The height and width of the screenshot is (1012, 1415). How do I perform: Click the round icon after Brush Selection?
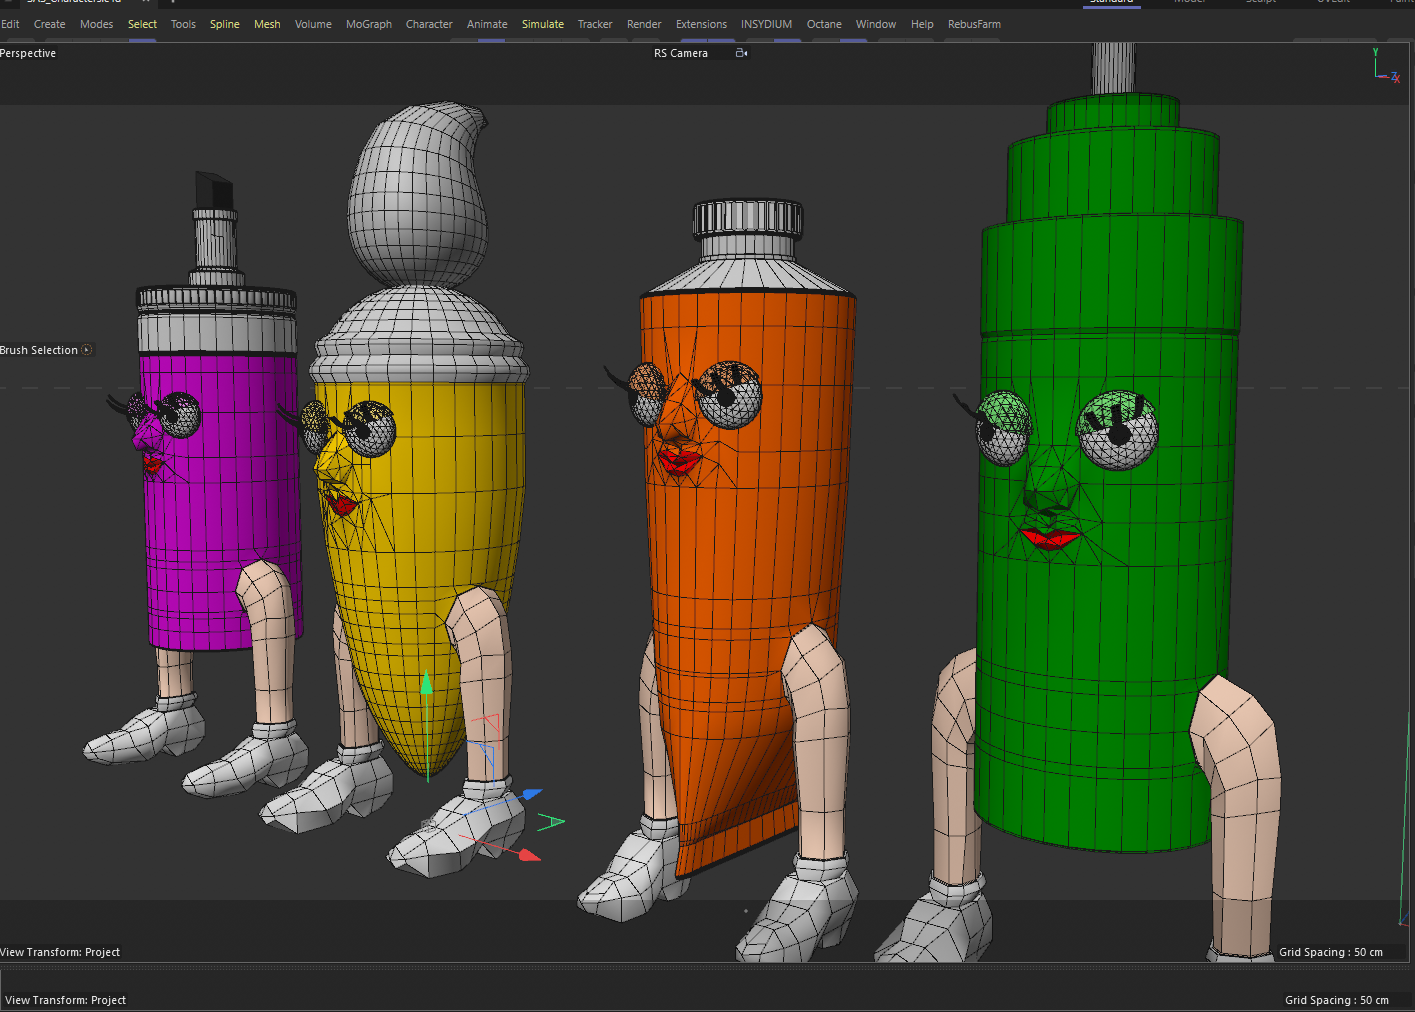pos(87,350)
